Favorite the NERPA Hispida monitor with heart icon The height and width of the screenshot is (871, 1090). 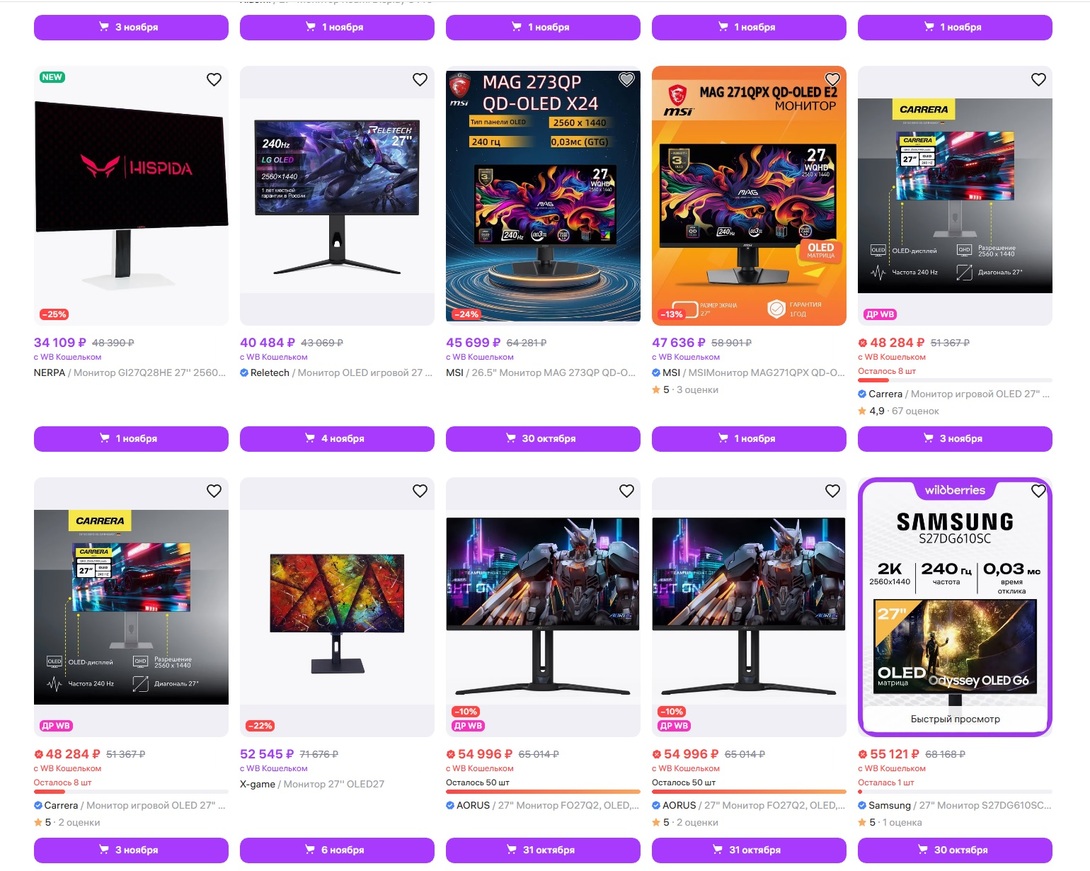(214, 79)
